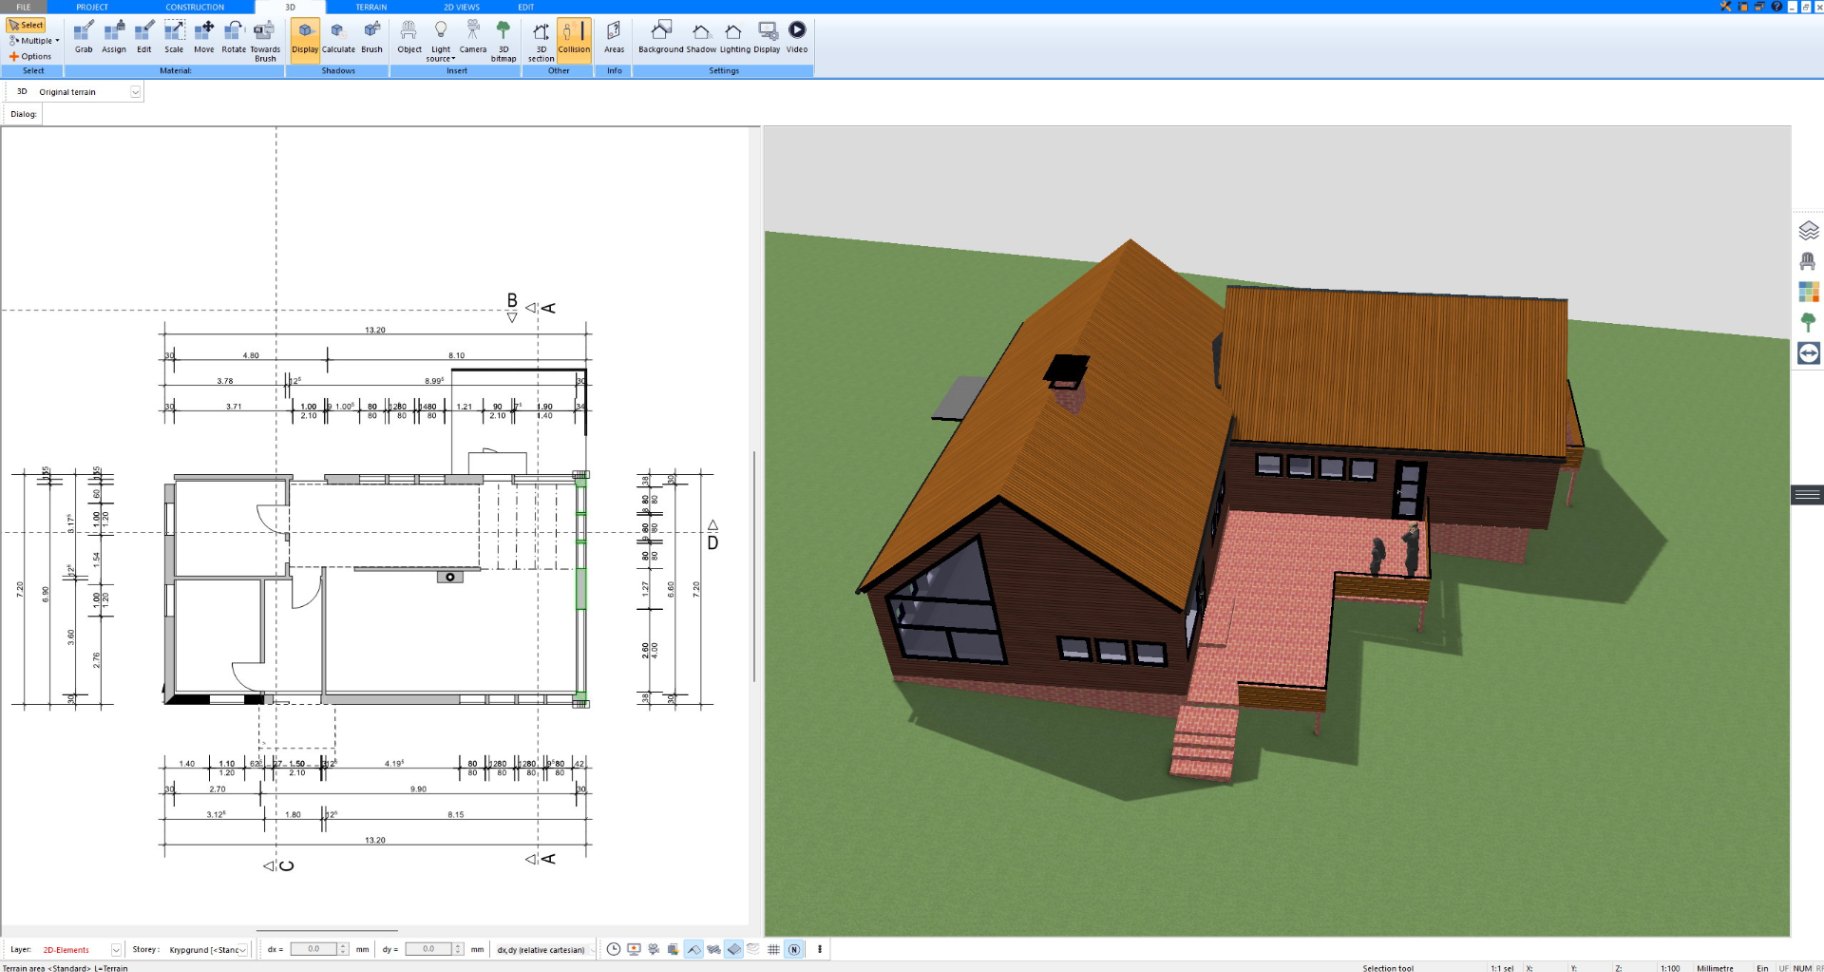Screen dimensions: 1824x972
Task: Open Background settings
Action: tap(661, 37)
